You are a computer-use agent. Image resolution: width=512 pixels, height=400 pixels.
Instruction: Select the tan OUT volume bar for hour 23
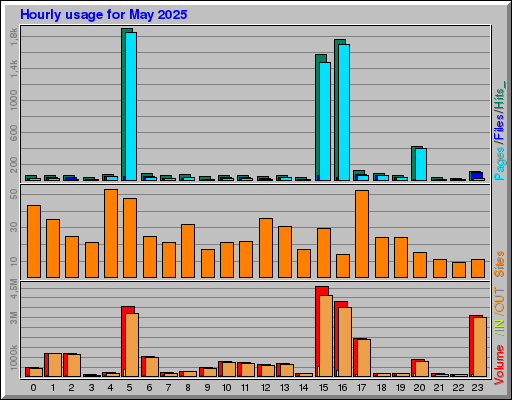(x=480, y=347)
